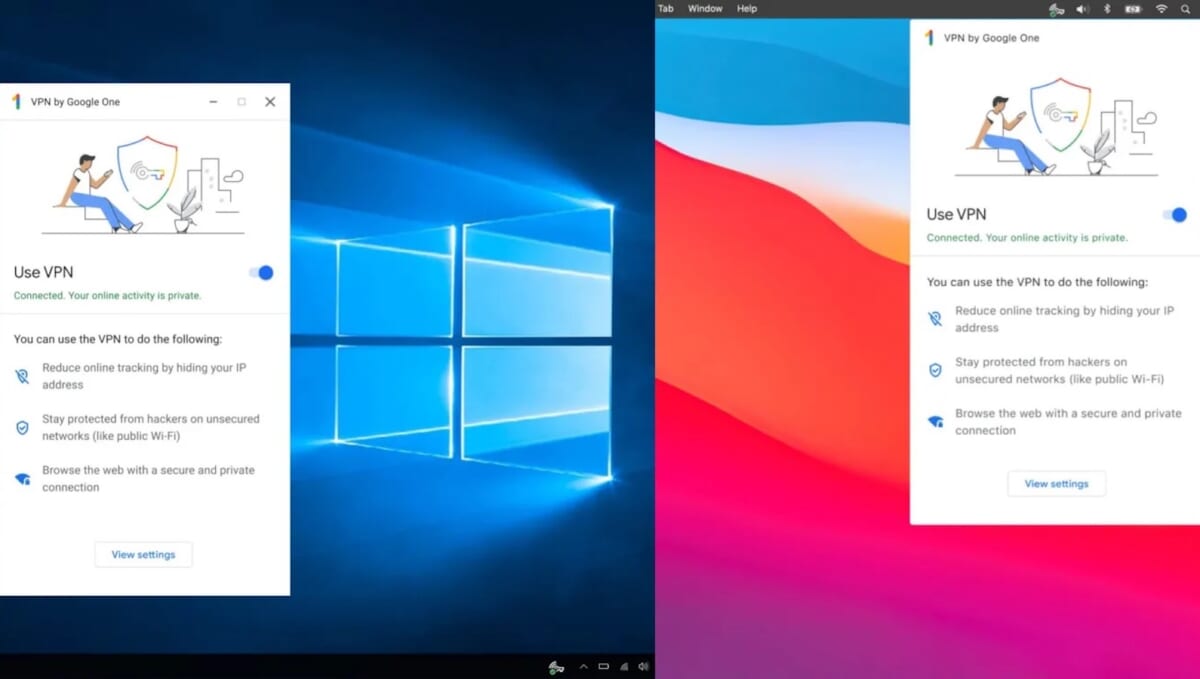The width and height of the screenshot is (1200, 679).
Task: Click 'Use VPN' label in Mac popup
Action: [x=957, y=214]
